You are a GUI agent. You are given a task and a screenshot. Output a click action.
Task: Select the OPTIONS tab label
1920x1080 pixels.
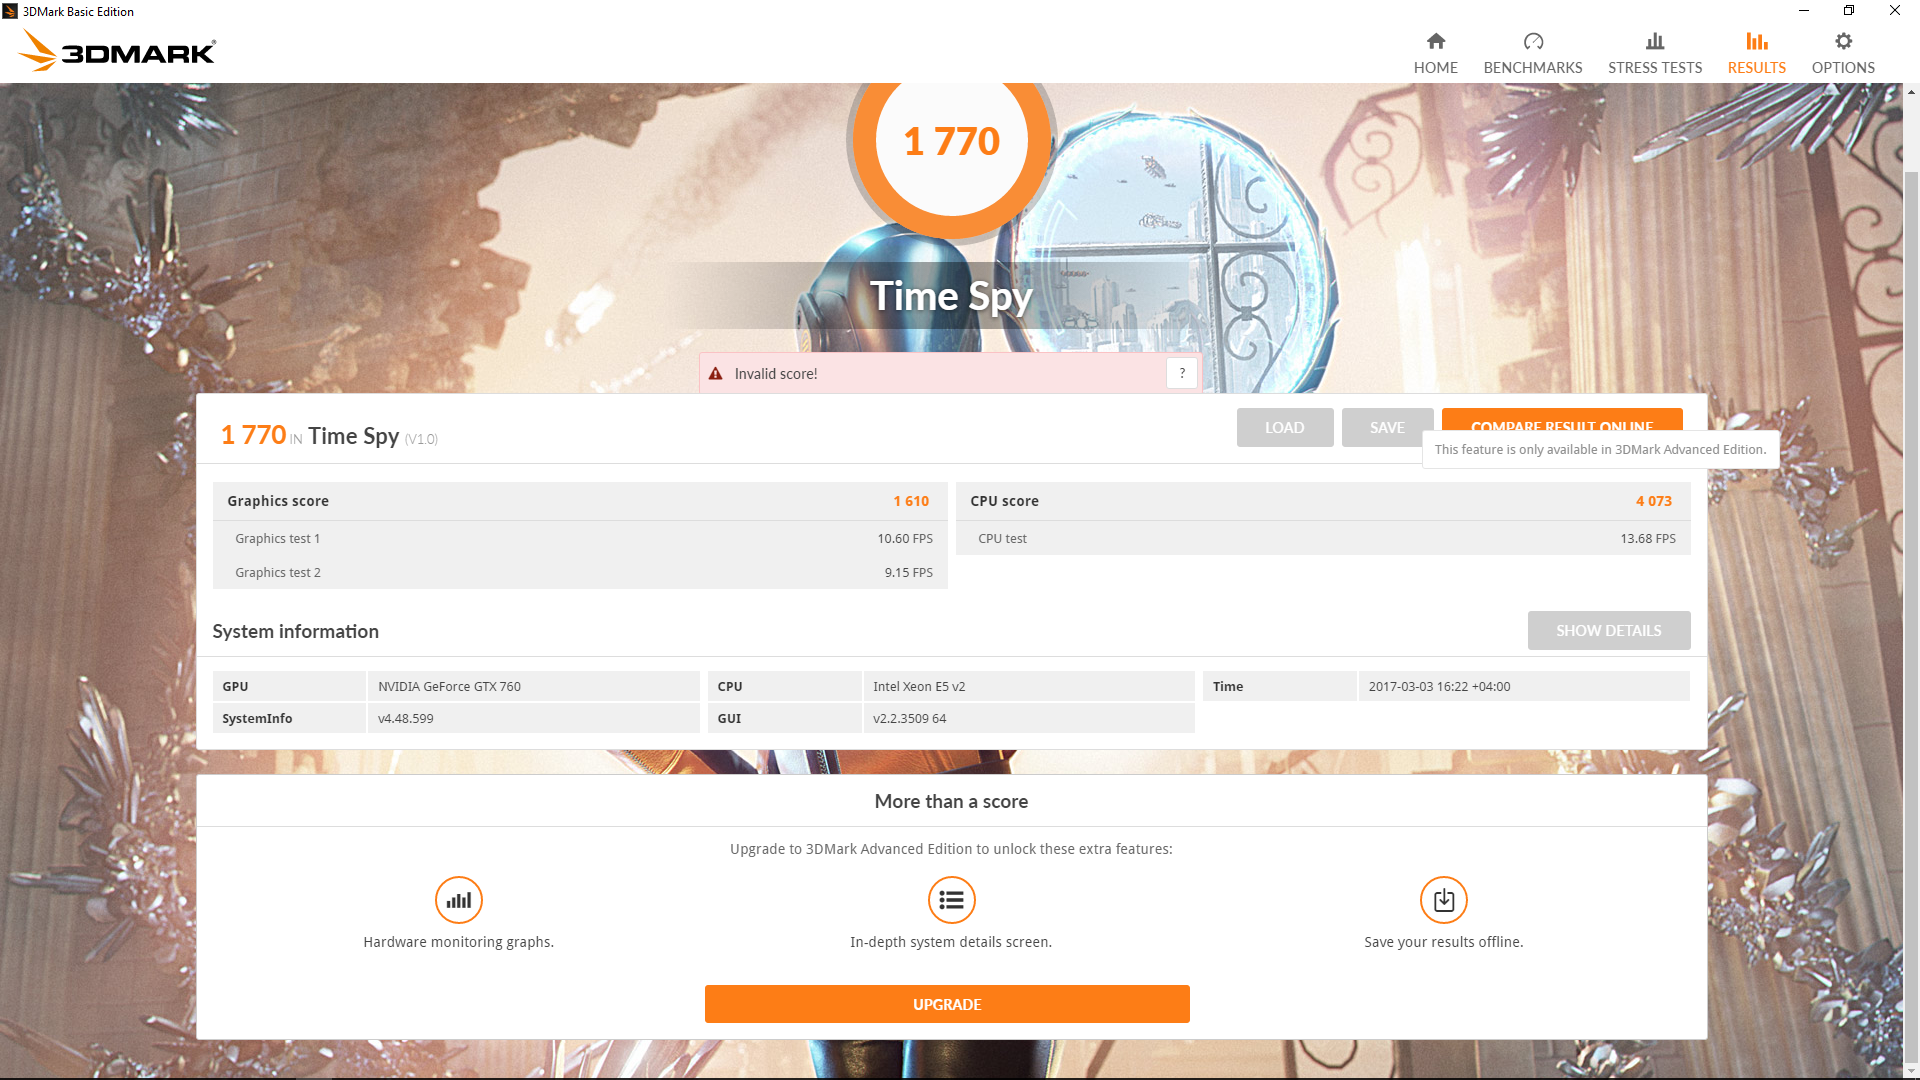click(x=1843, y=68)
